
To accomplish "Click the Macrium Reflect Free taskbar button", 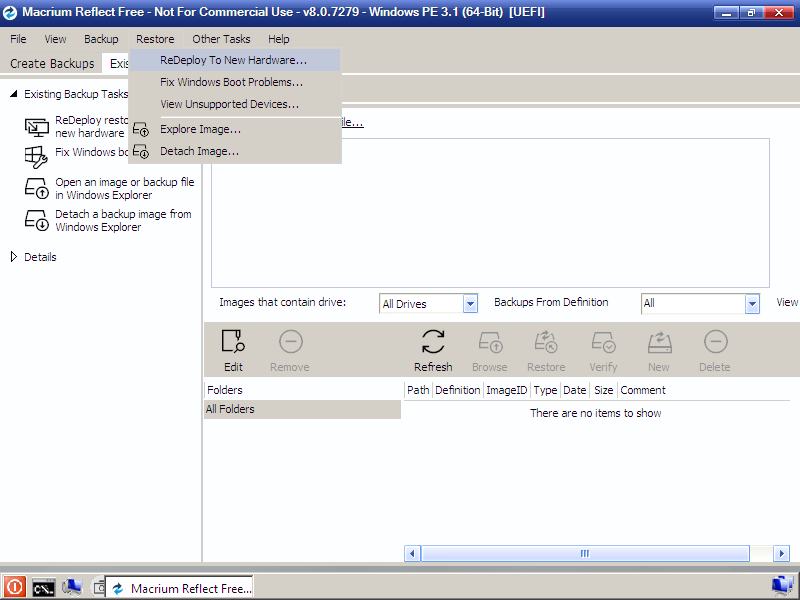I will coord(179,588).
